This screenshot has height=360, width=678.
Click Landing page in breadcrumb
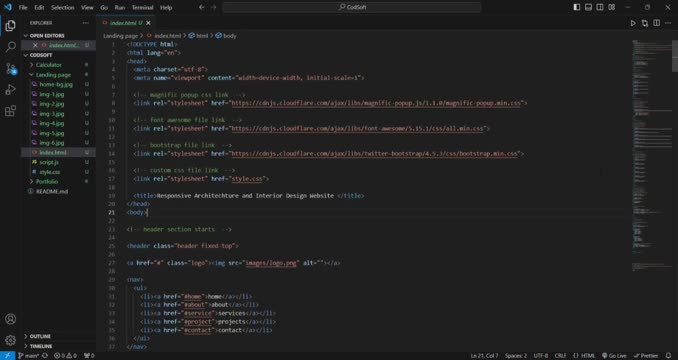click(x=120, y=36)
